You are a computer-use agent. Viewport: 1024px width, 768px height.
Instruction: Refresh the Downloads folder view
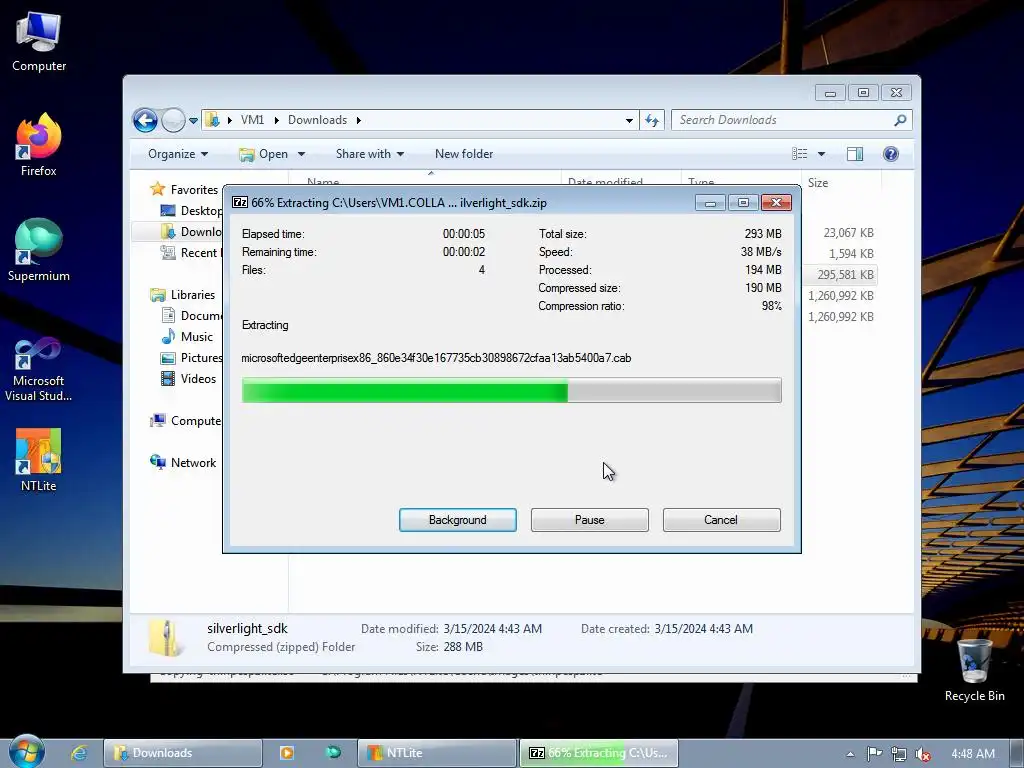[x=652, y=120]
